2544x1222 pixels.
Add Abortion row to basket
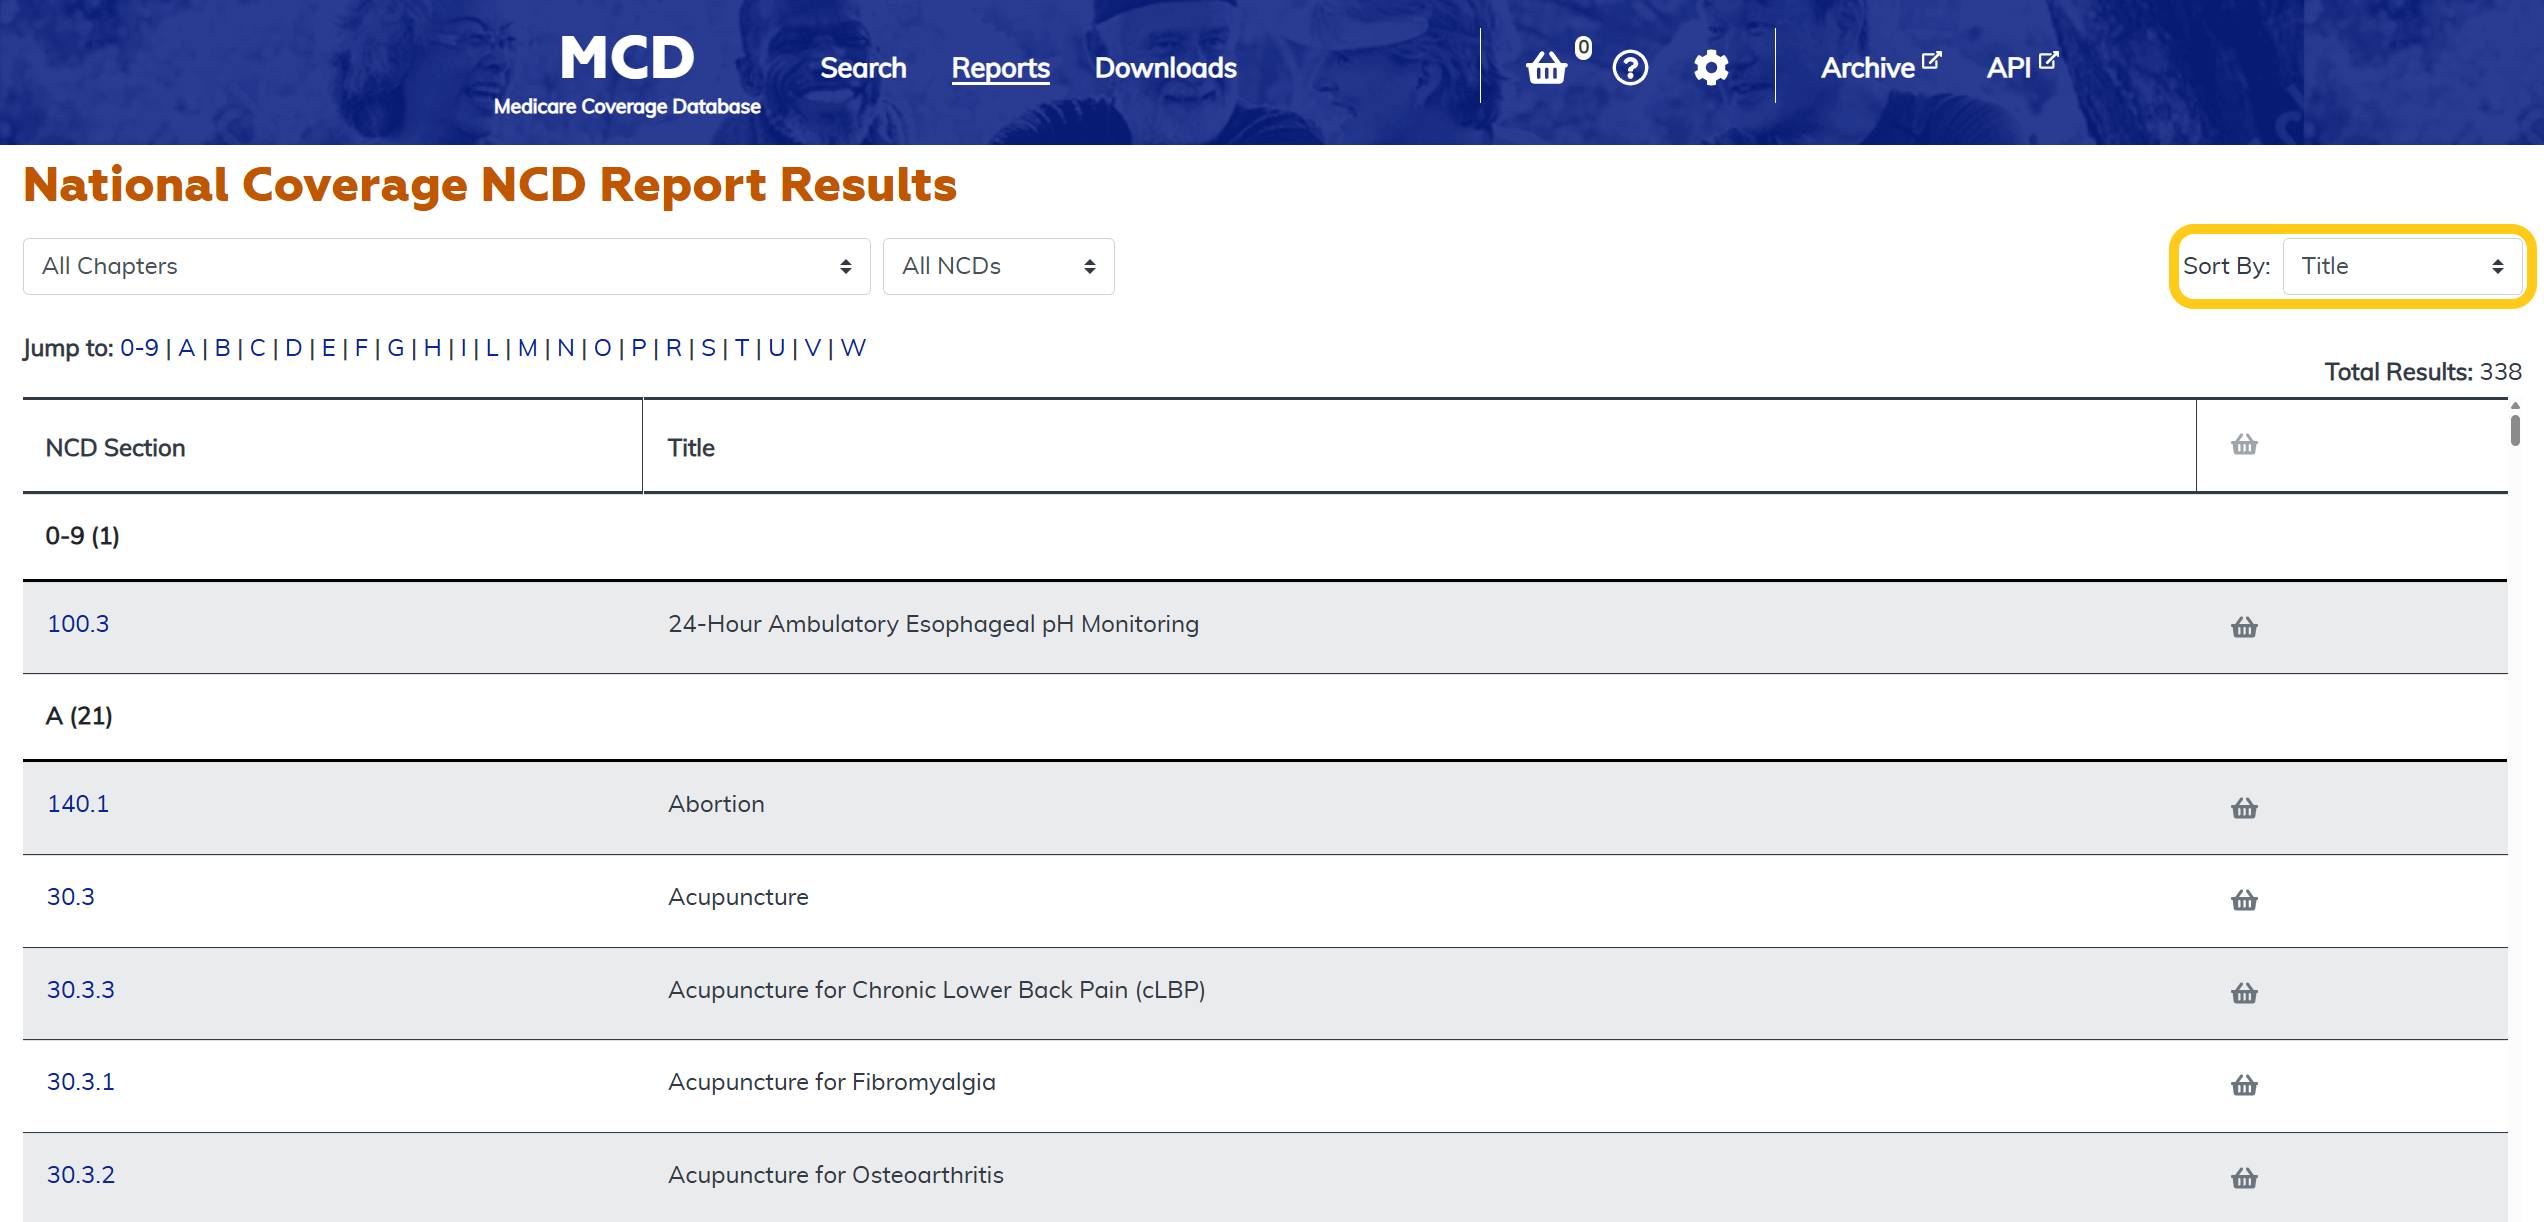[x=2244, y=808]
